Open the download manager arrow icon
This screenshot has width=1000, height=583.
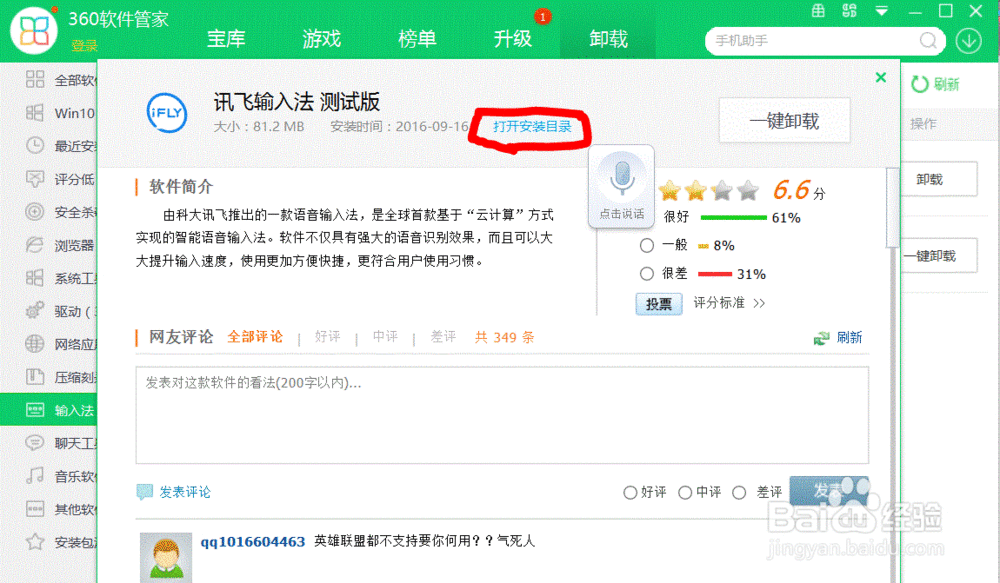tap(968, 41)
